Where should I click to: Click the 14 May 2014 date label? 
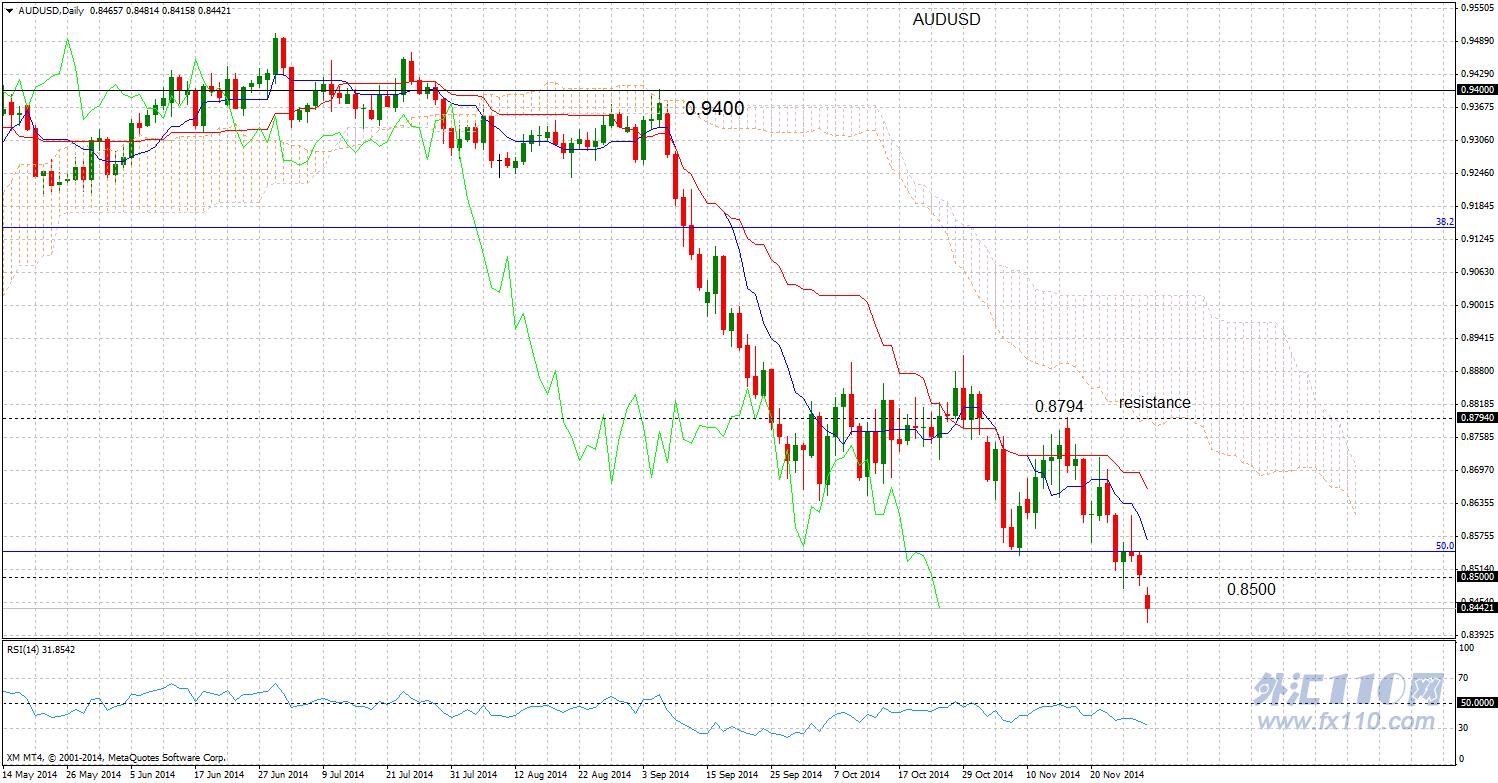[x=30, y=775]
